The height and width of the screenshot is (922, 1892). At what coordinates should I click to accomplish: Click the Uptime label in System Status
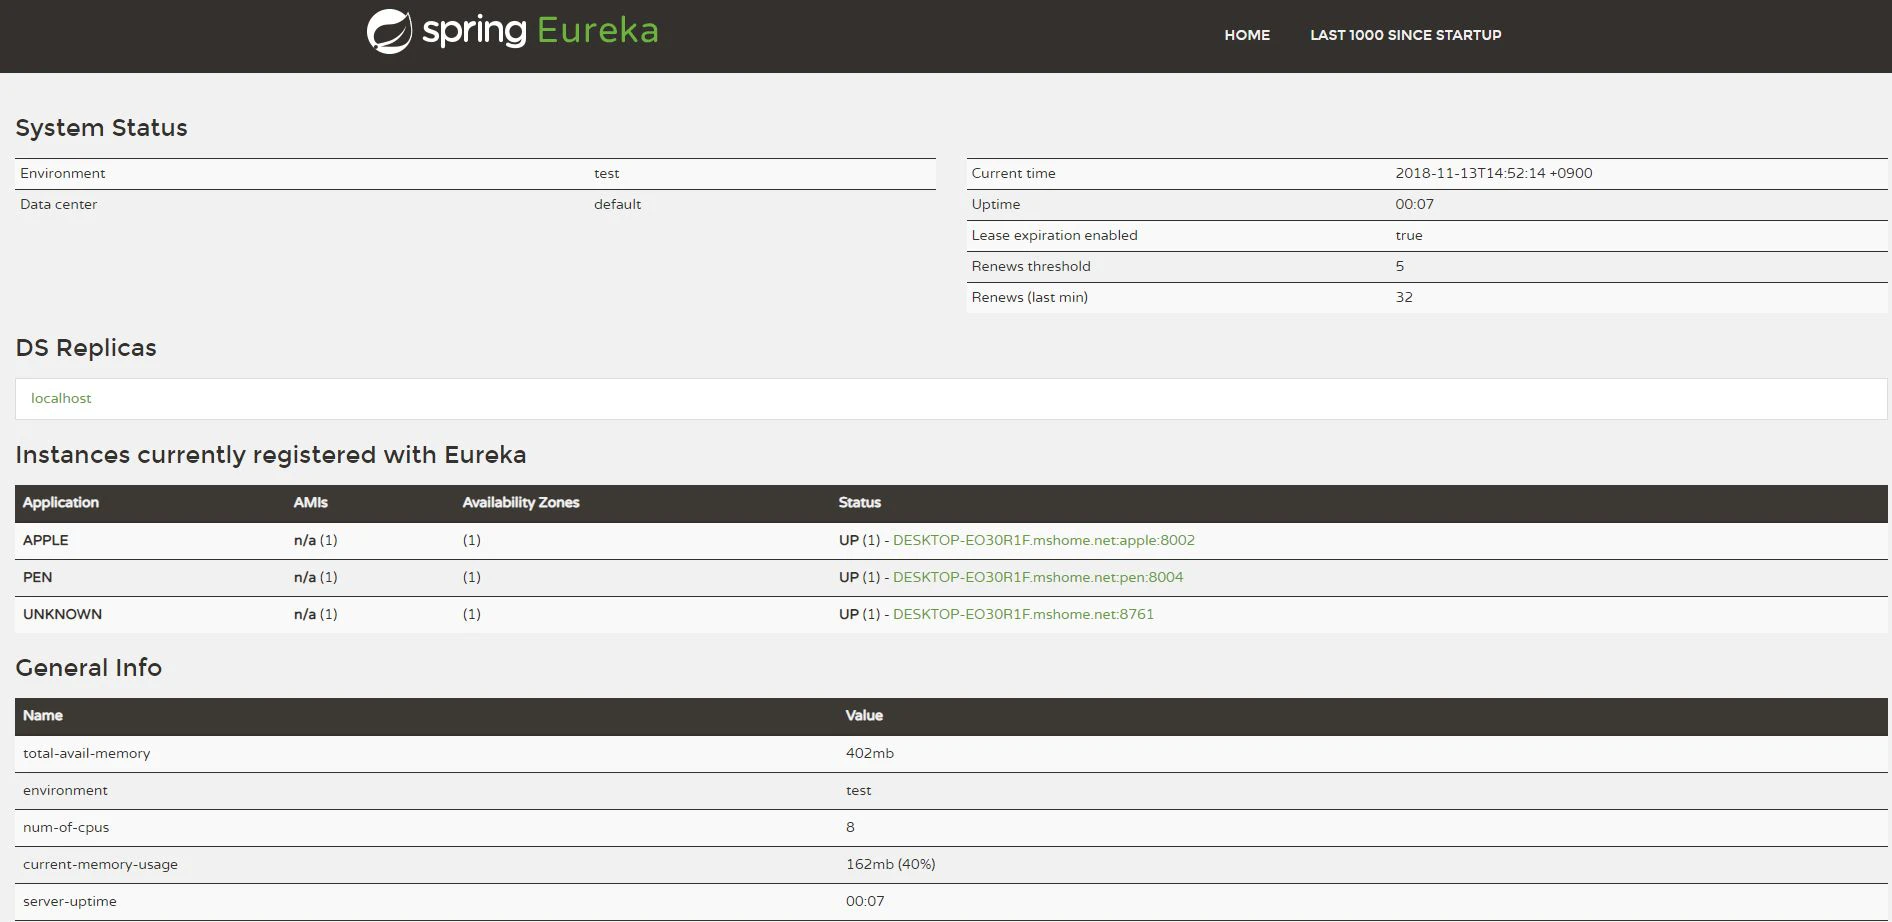click(x=996, y=204)
